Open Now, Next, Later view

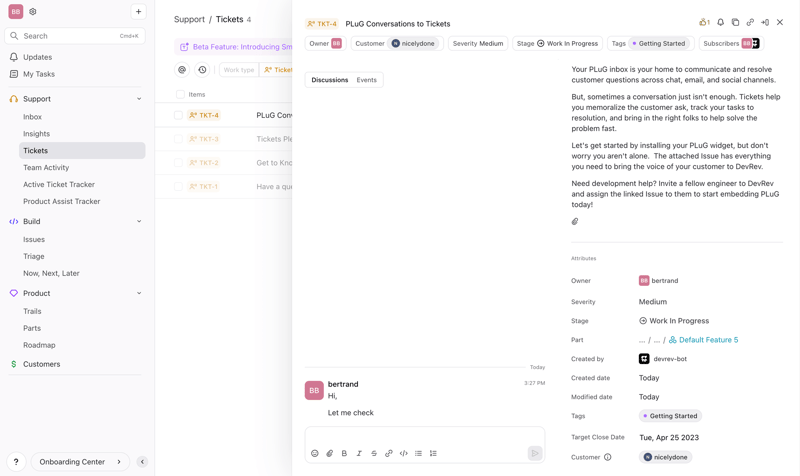point(51,273)
